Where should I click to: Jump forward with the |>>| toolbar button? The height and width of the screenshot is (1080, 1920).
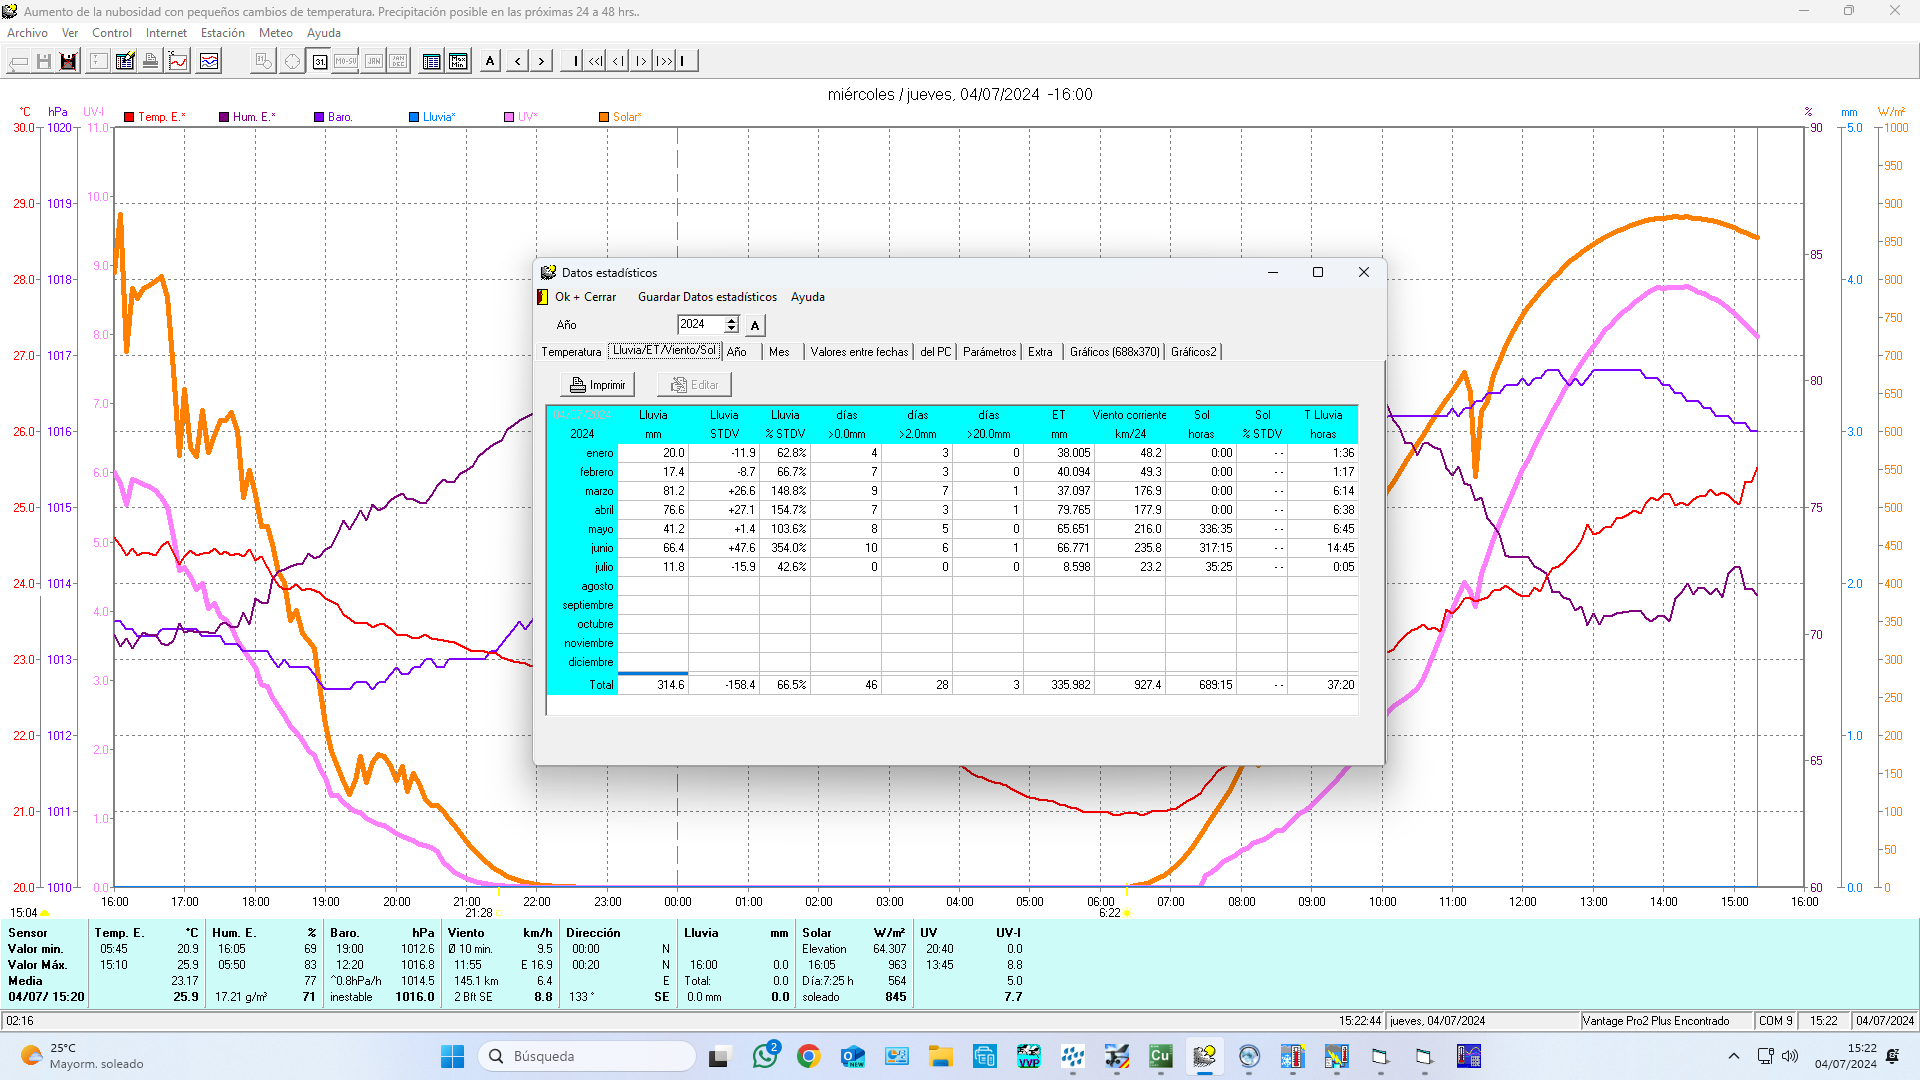(x=664, y=61)
